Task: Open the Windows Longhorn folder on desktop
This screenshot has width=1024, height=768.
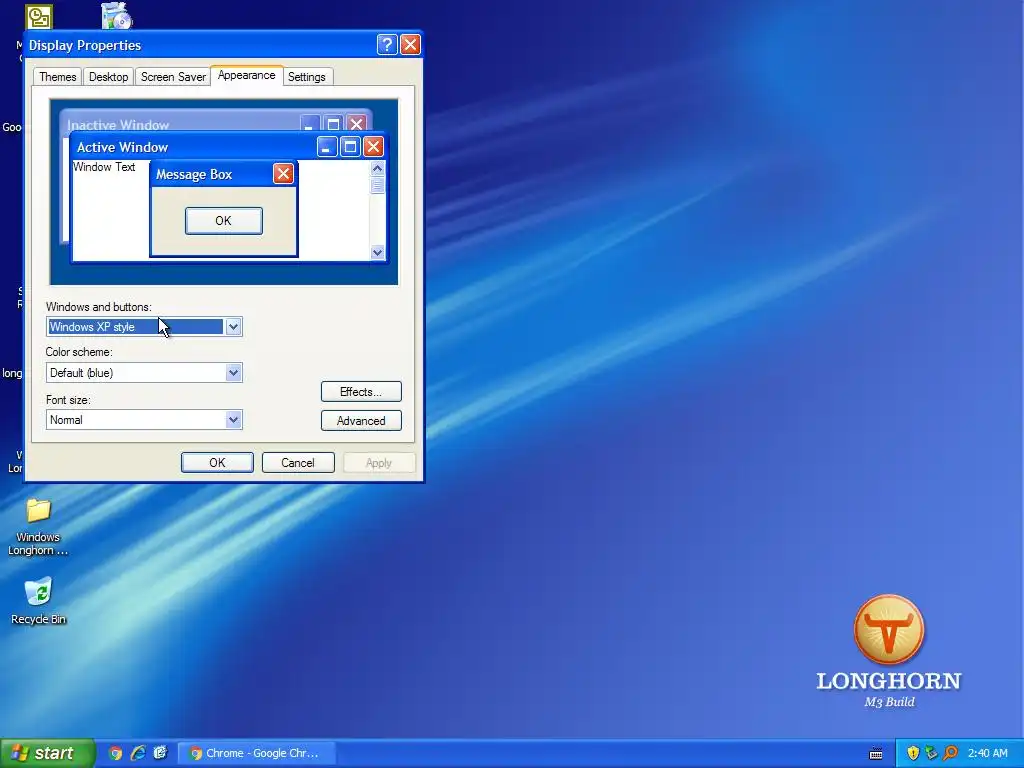Action: (38, 526)
